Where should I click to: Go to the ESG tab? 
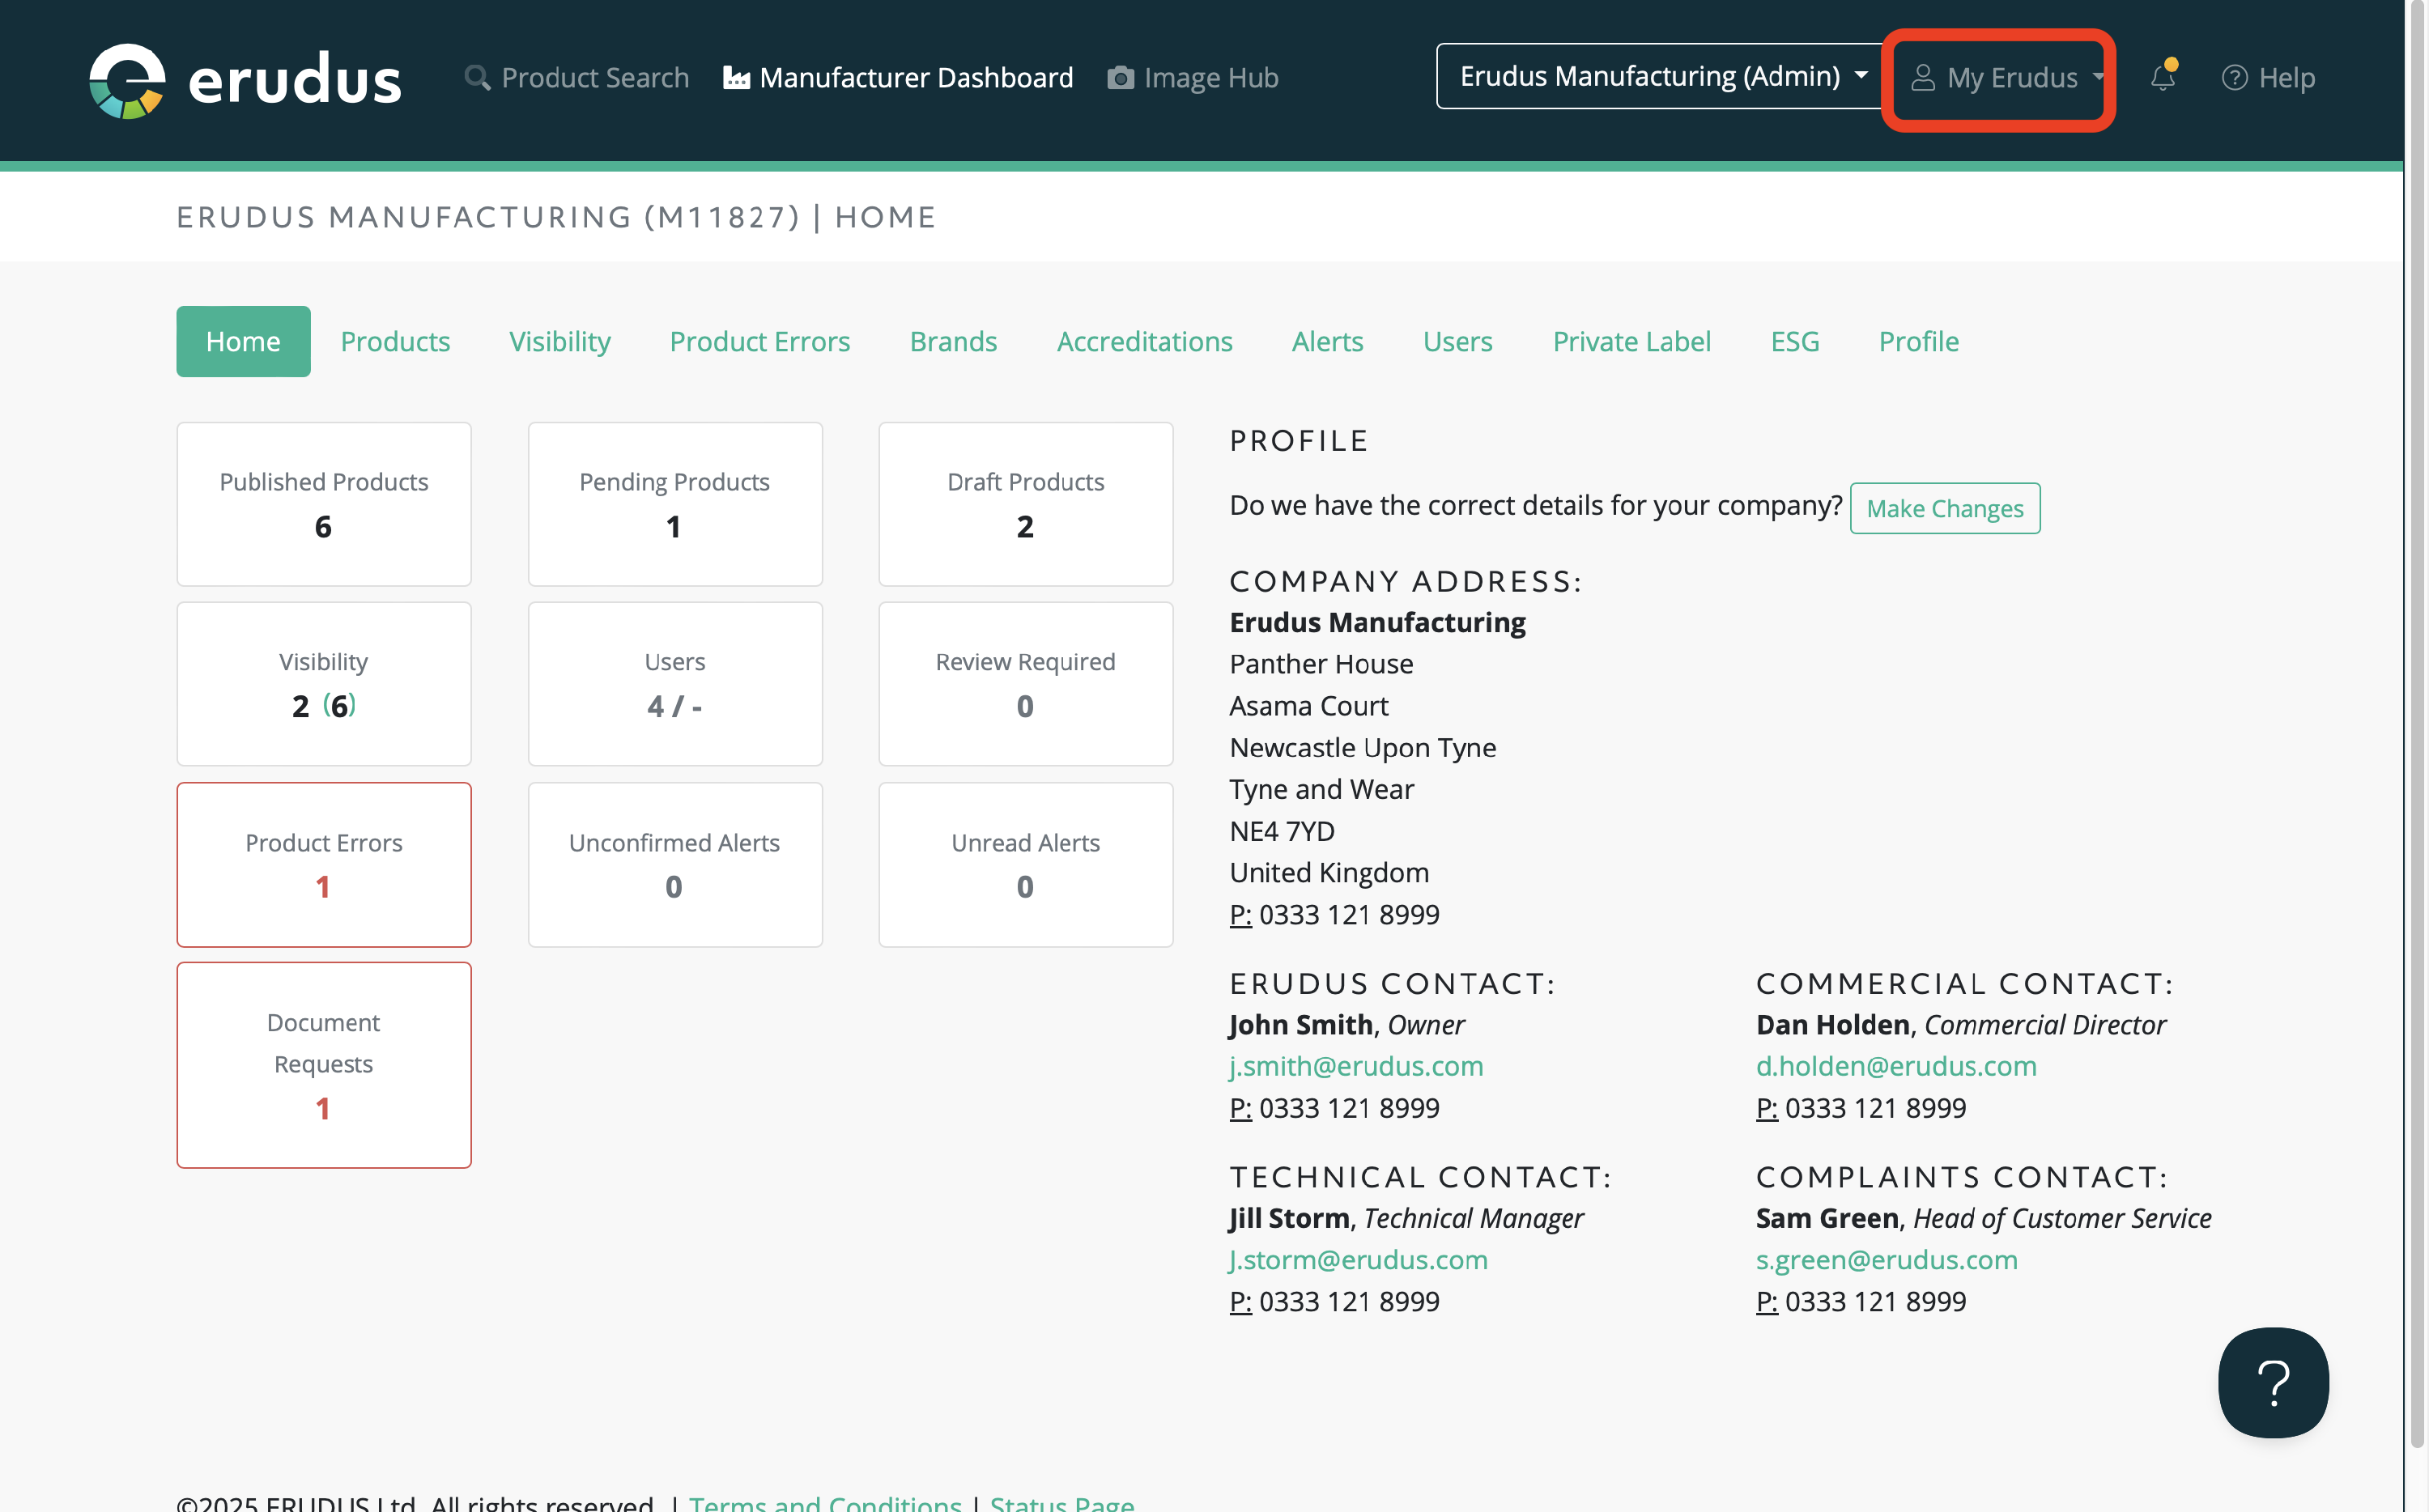pos(1794,341)
